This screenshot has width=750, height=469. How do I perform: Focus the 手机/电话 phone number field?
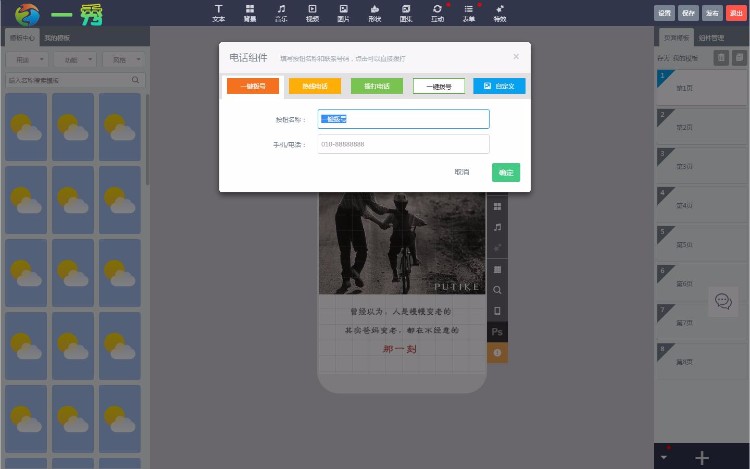[403, 144]
